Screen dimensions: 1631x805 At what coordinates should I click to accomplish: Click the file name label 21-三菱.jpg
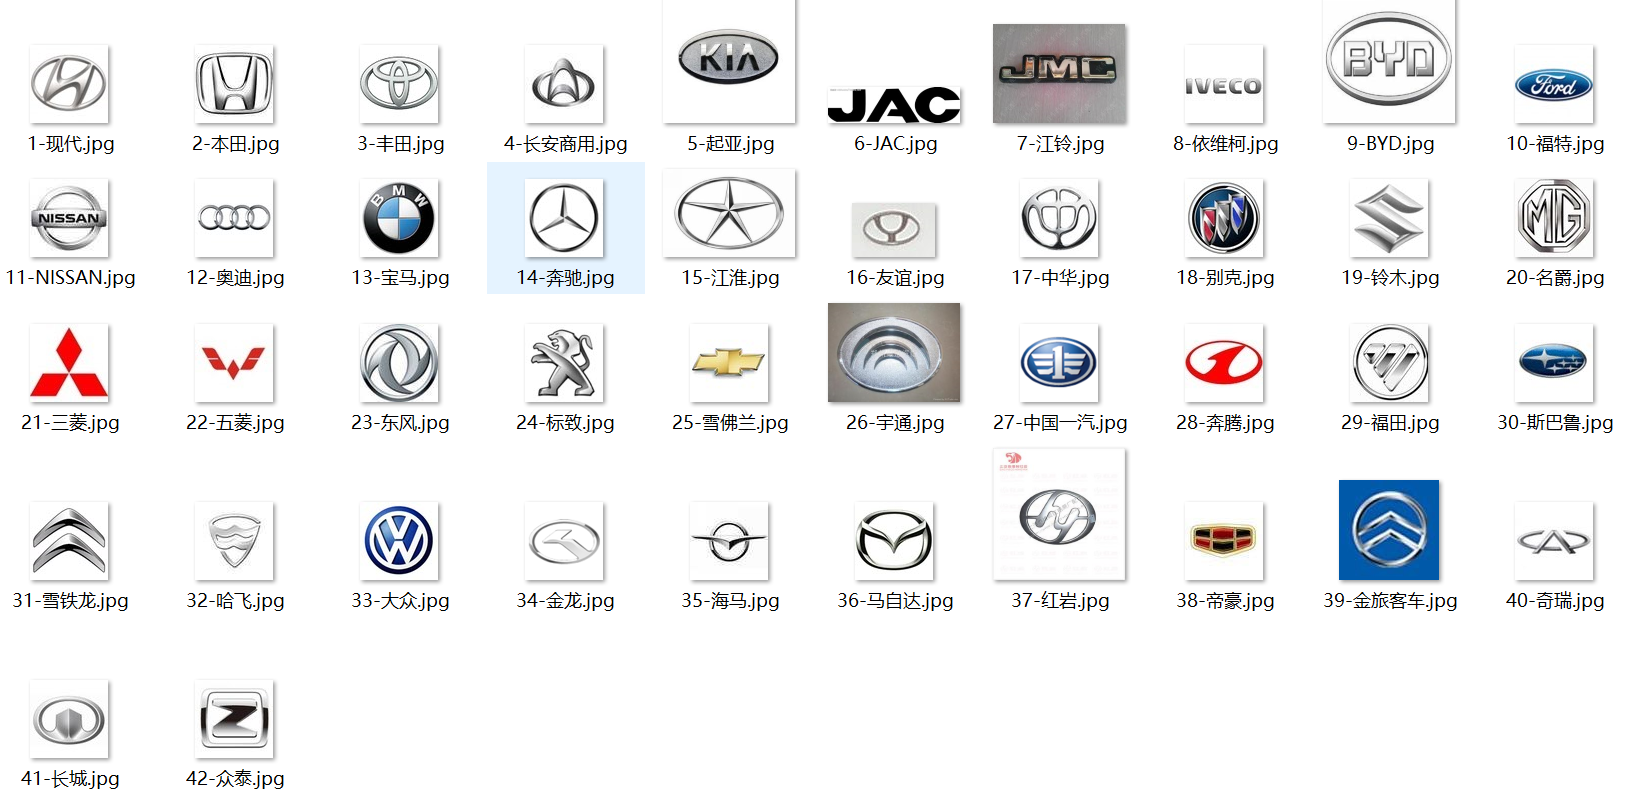click(70, 423)
